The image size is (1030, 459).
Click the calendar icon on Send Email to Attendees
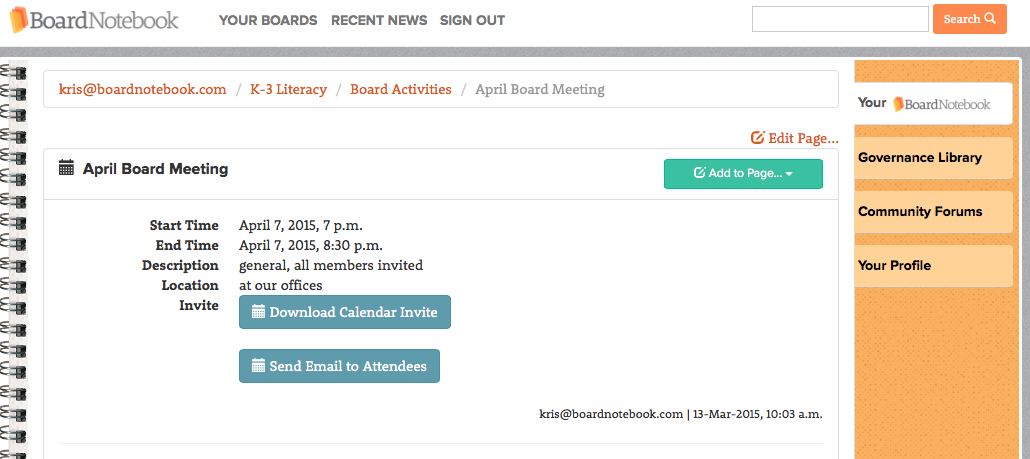(258, 366)
